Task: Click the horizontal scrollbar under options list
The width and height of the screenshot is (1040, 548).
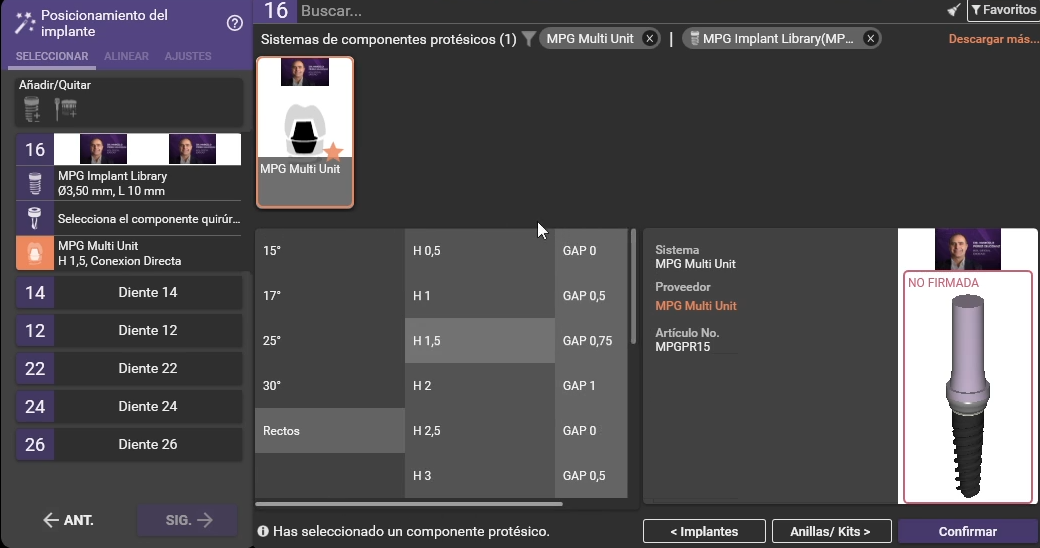Action: [x=409, y=504]
